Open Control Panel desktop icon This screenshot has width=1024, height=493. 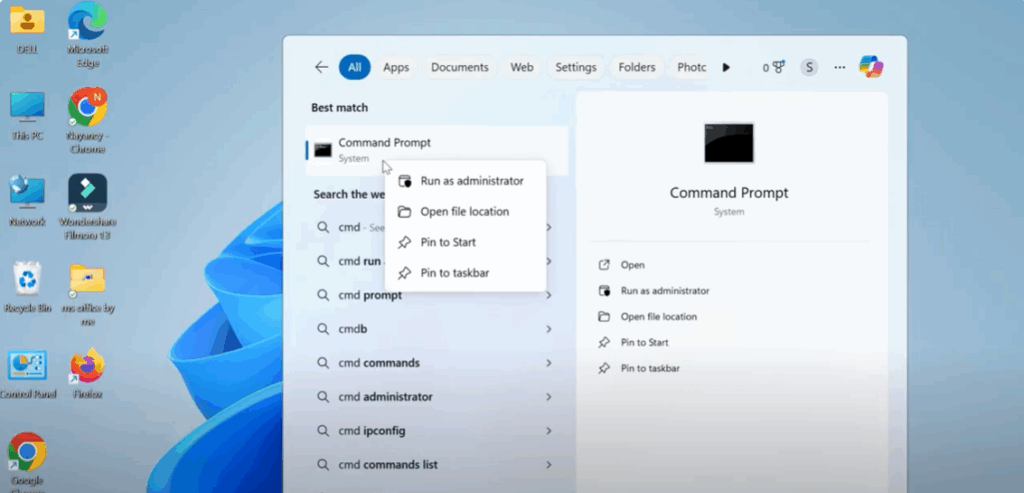point(27,374)
